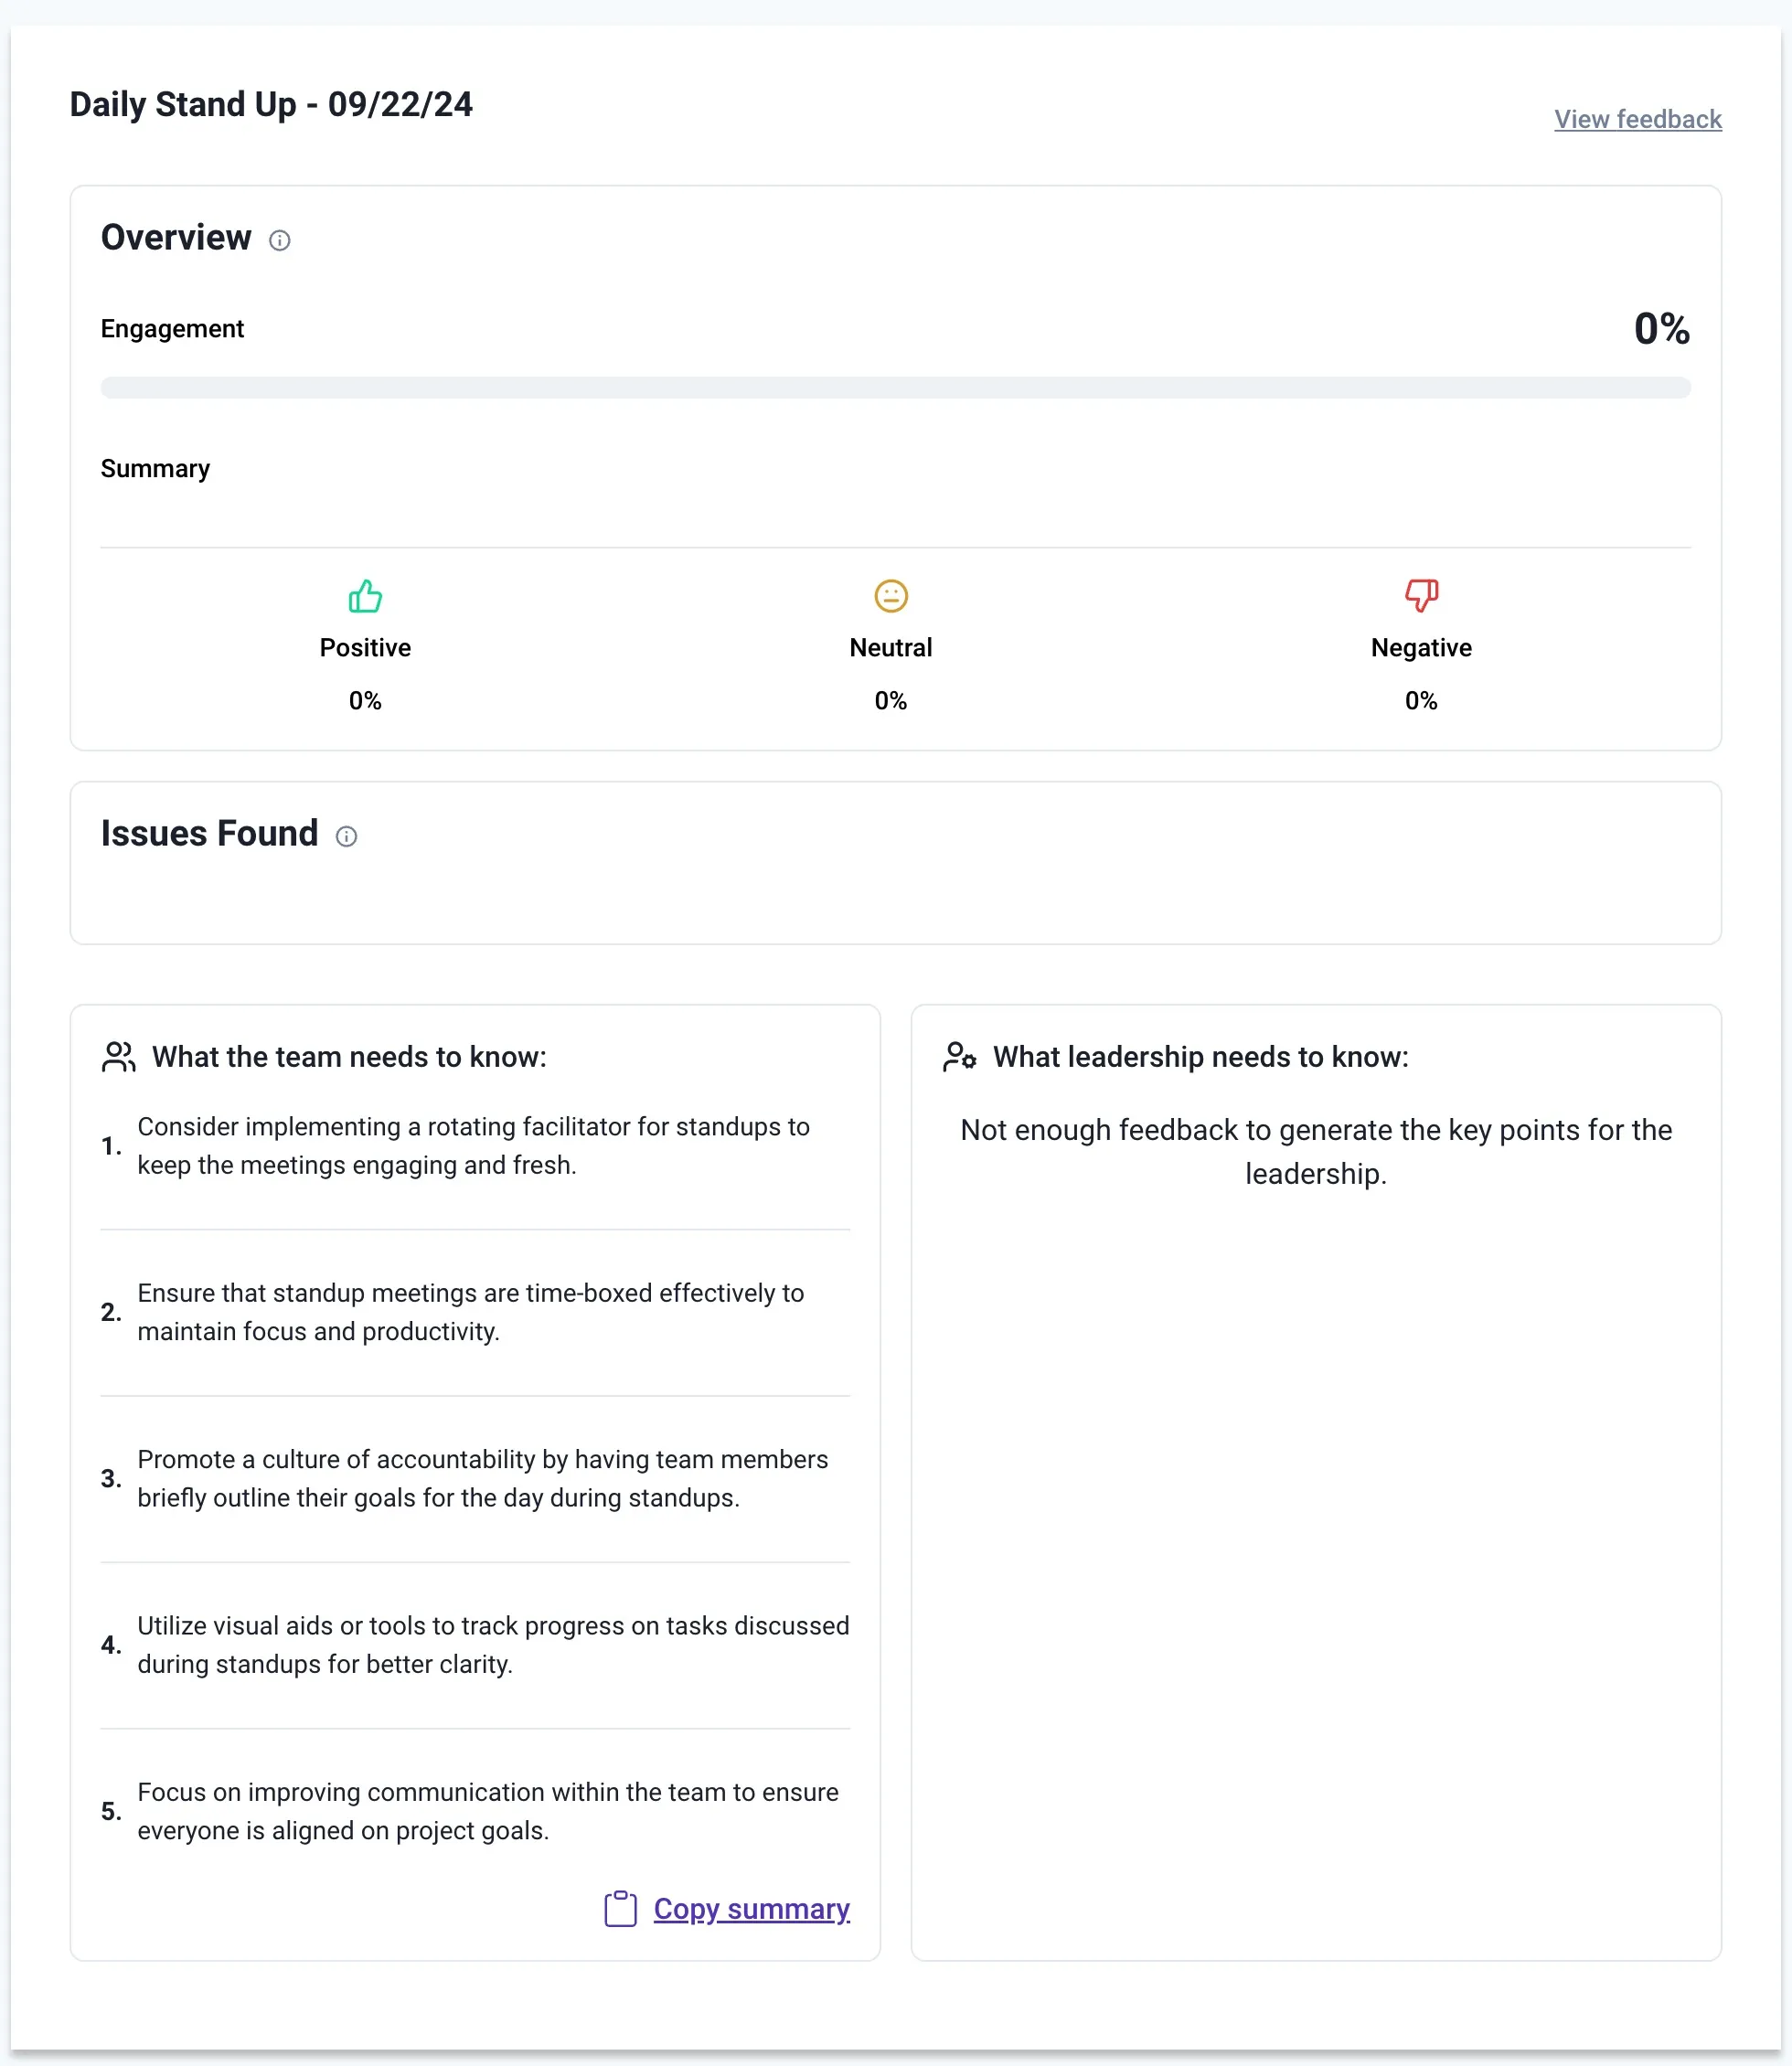The height and width of the screenshot is (2066, 1792).
Task: Select the improving communication item
Action: 487,1811
